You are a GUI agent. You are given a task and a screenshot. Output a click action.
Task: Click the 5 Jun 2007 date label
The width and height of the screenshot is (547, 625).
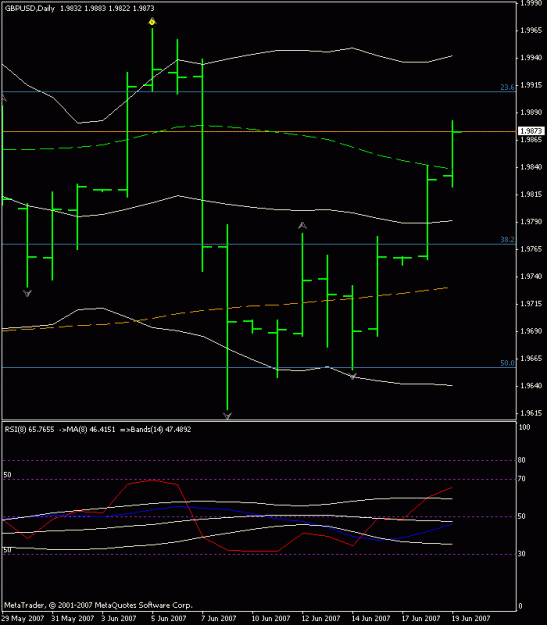click(x=169, y=618)
